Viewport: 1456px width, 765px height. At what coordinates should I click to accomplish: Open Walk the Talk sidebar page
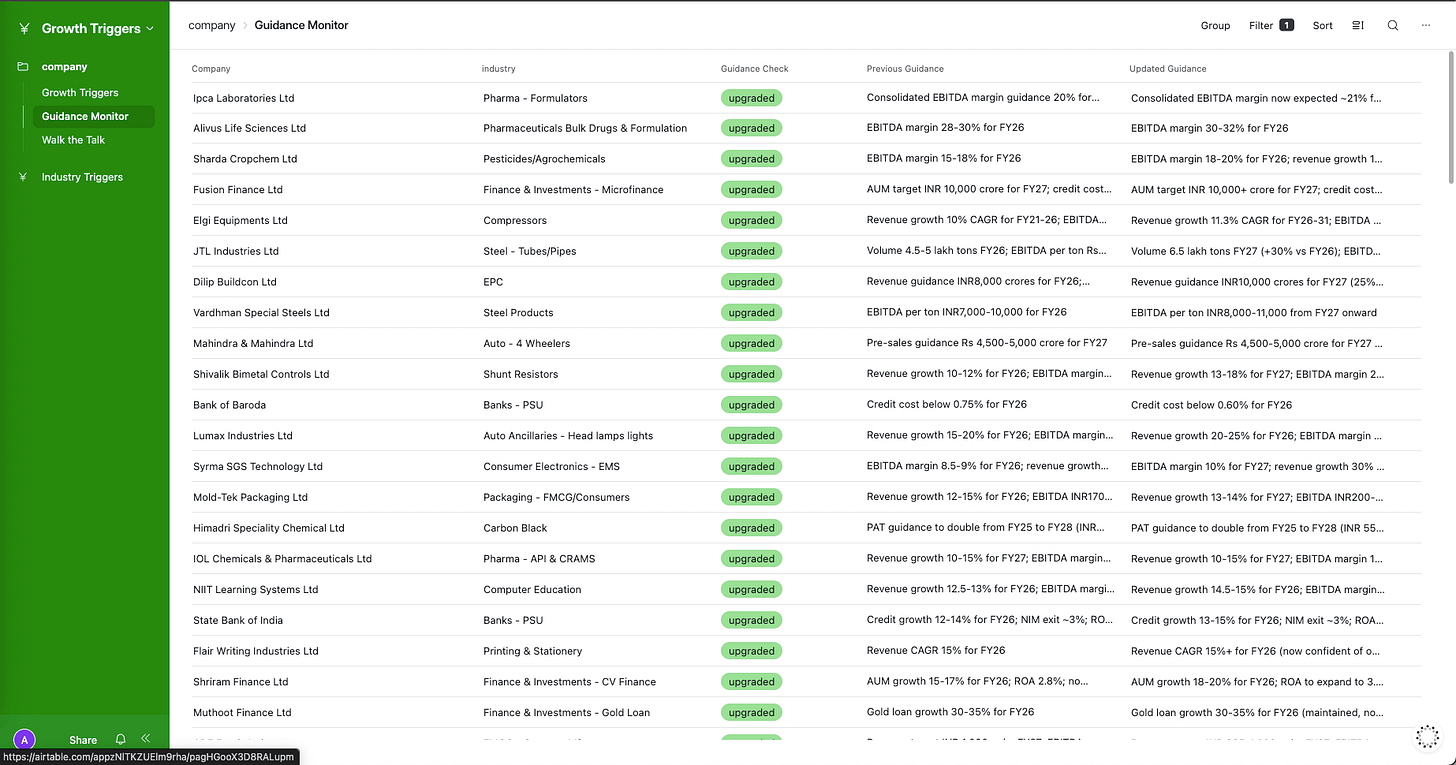pyautogui.click(x=73, y=140)
